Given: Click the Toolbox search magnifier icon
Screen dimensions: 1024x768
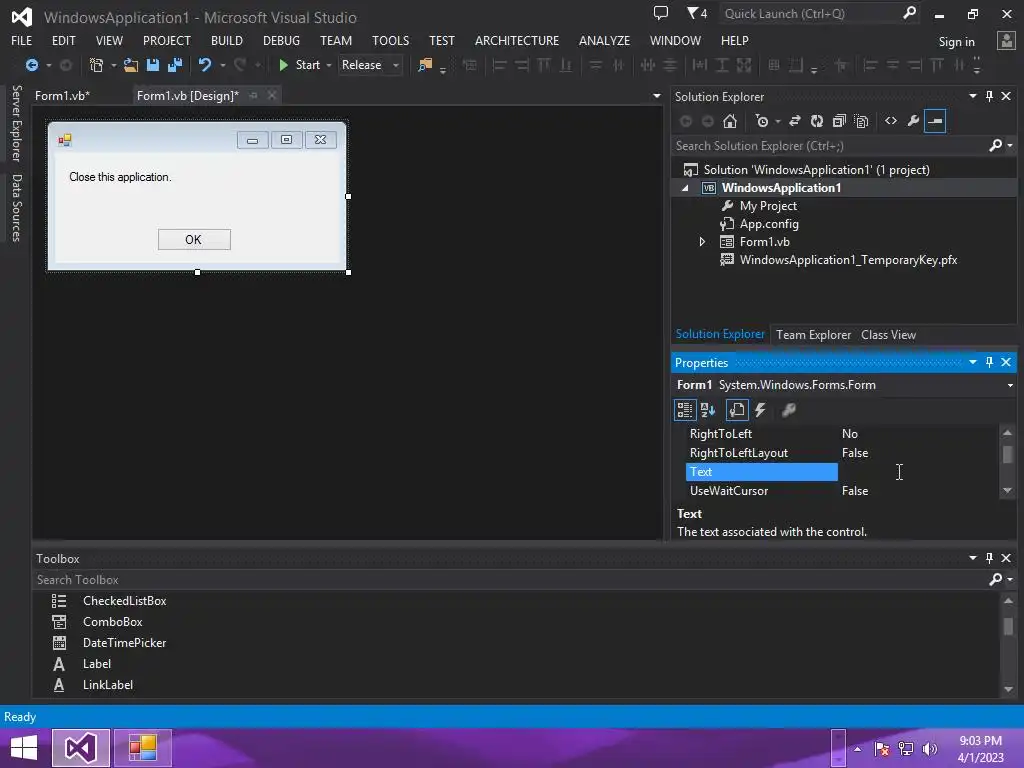Looking at the screenshot, I should click(995, 579).
